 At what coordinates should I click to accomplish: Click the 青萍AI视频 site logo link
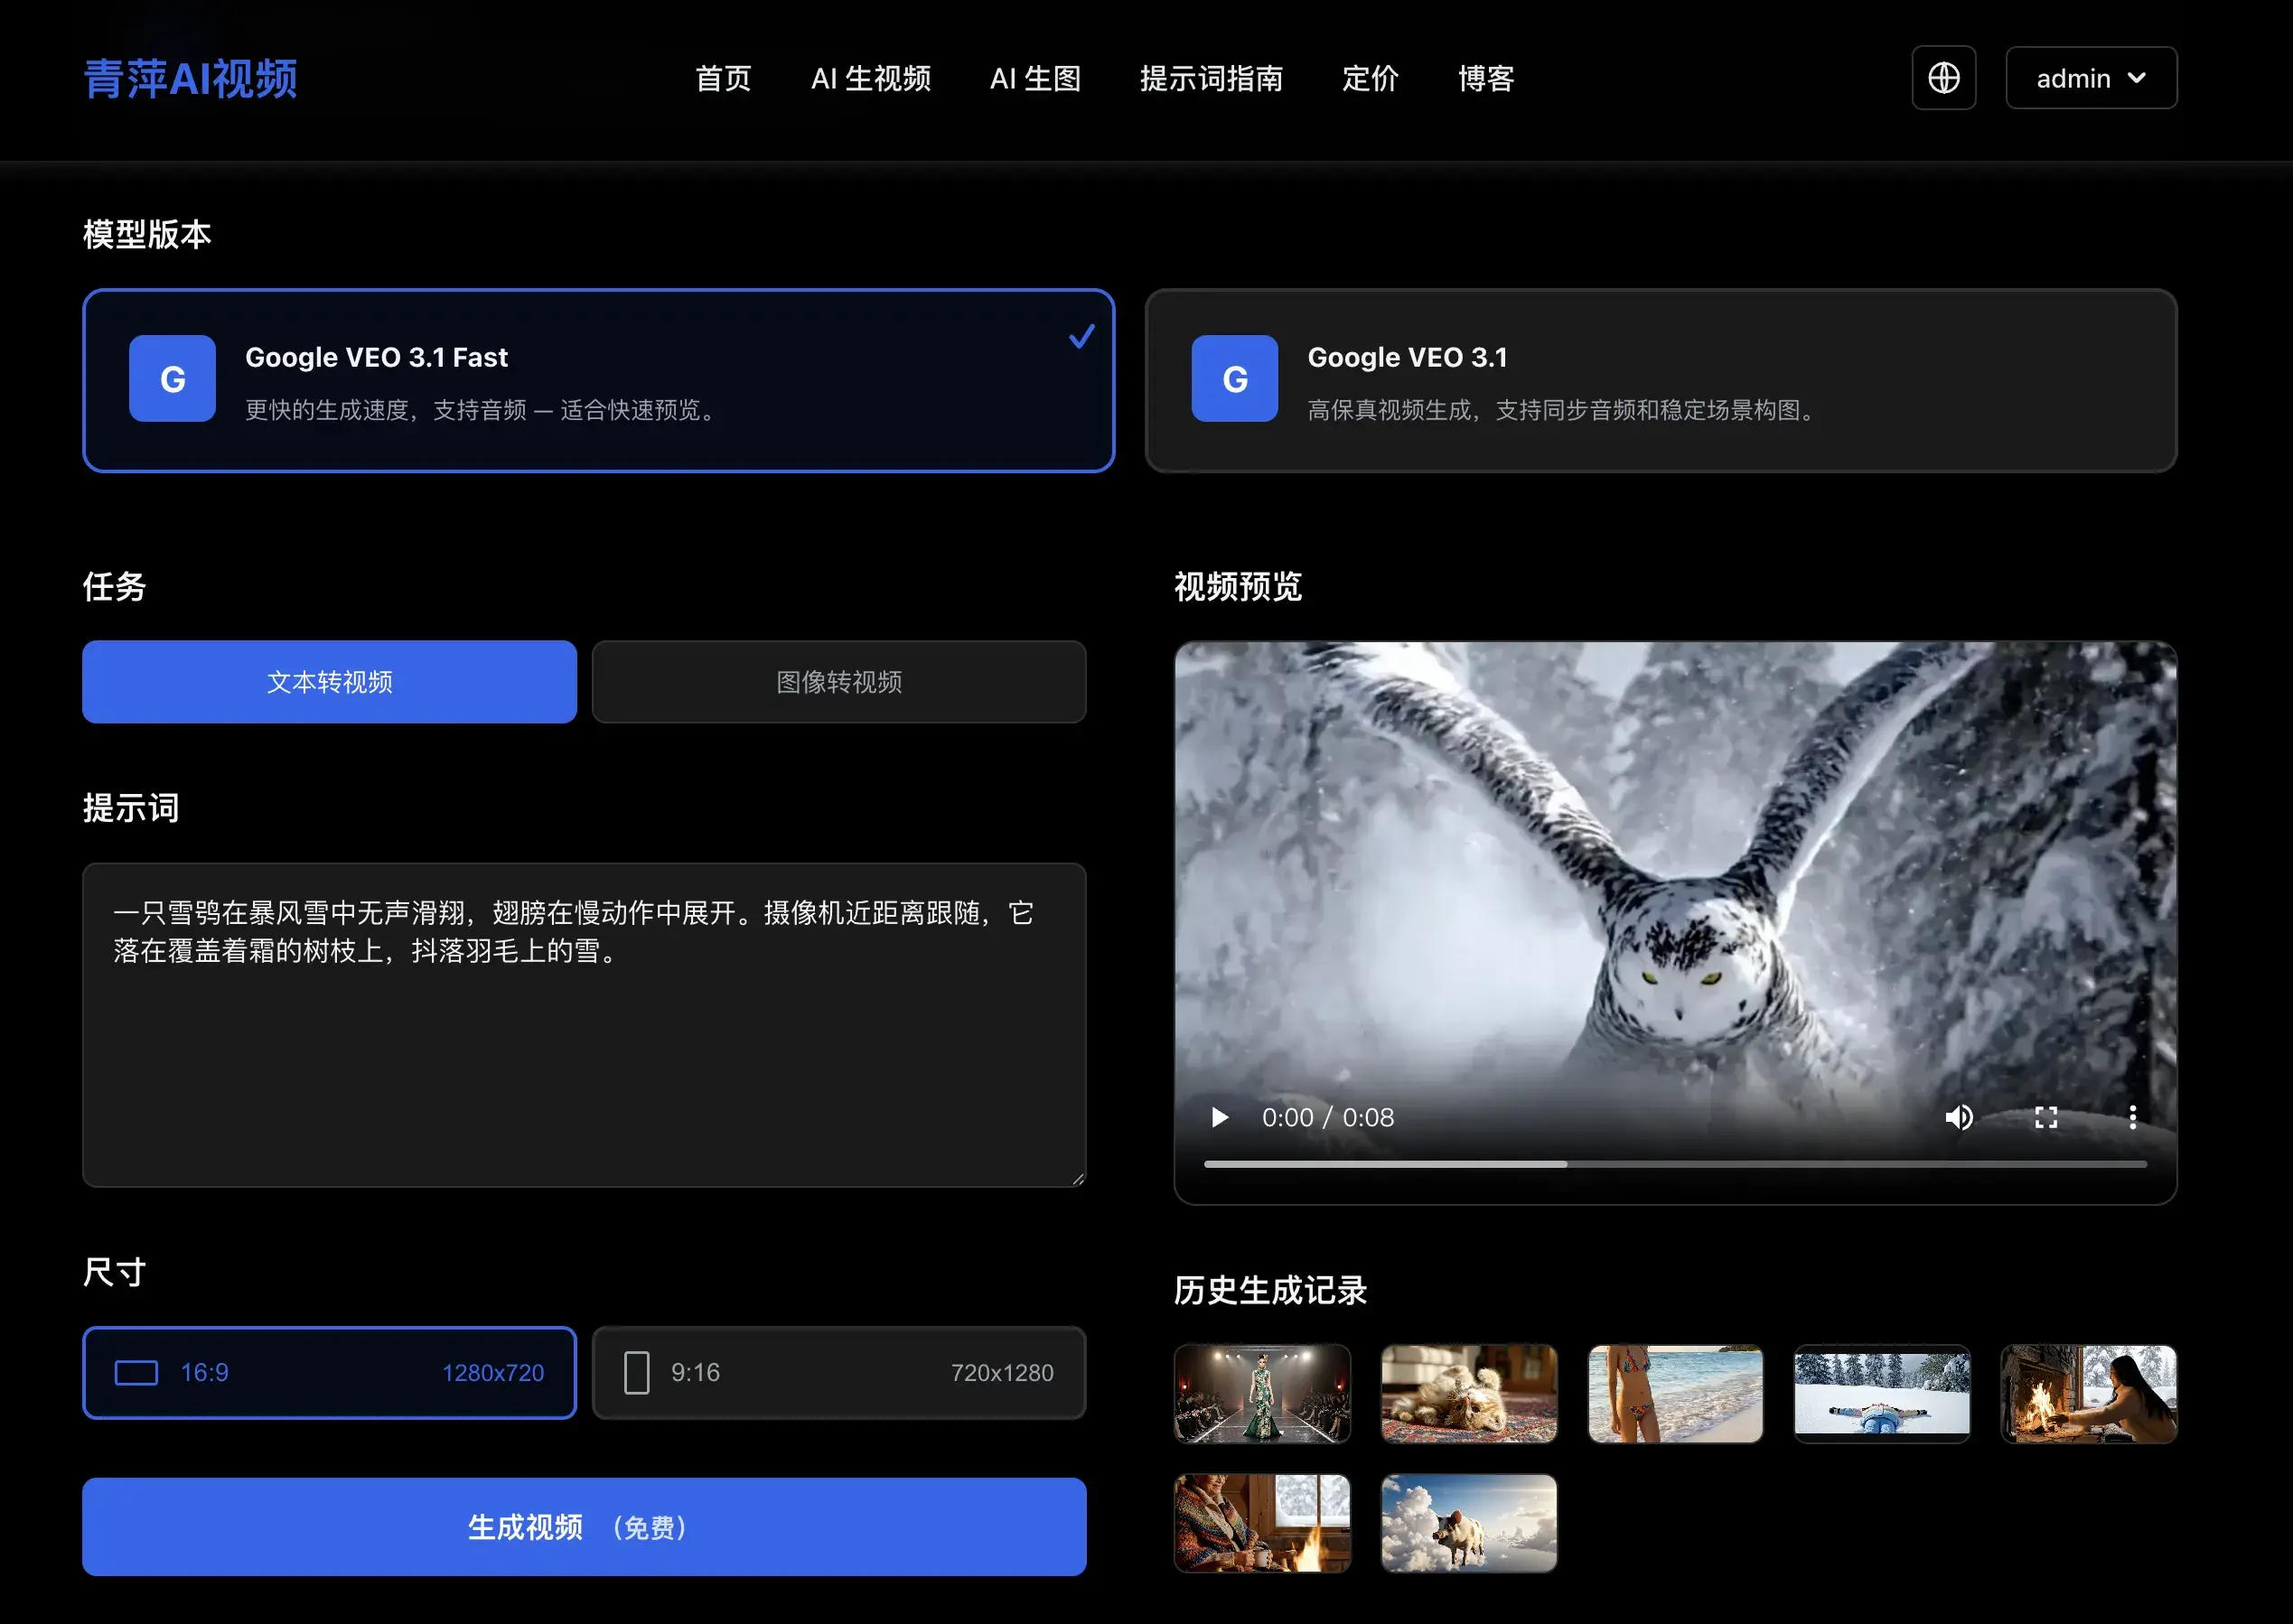coord(191,78)
